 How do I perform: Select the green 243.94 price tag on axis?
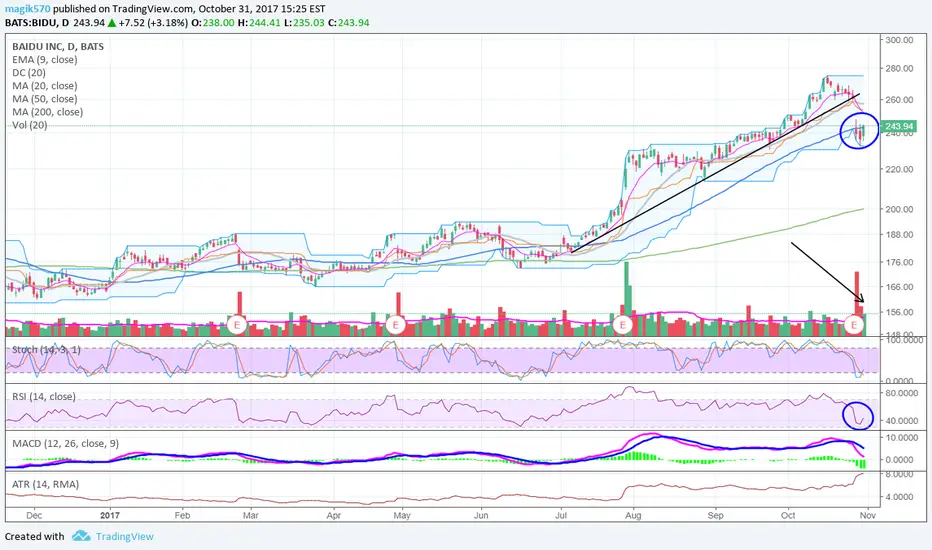click(x=898, y=126)
